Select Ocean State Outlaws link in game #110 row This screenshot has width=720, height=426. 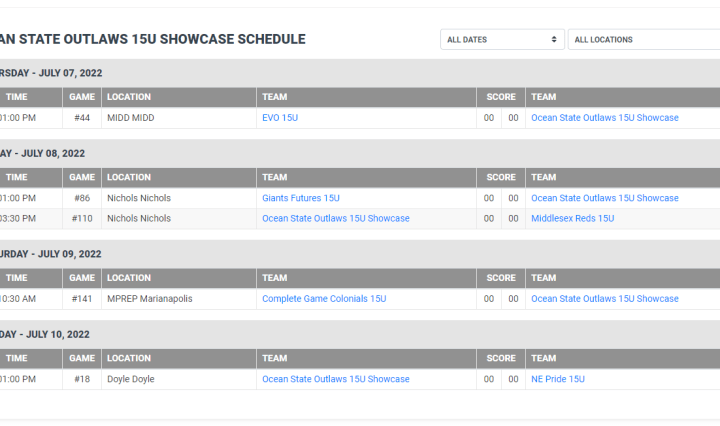tap(335, 218)
